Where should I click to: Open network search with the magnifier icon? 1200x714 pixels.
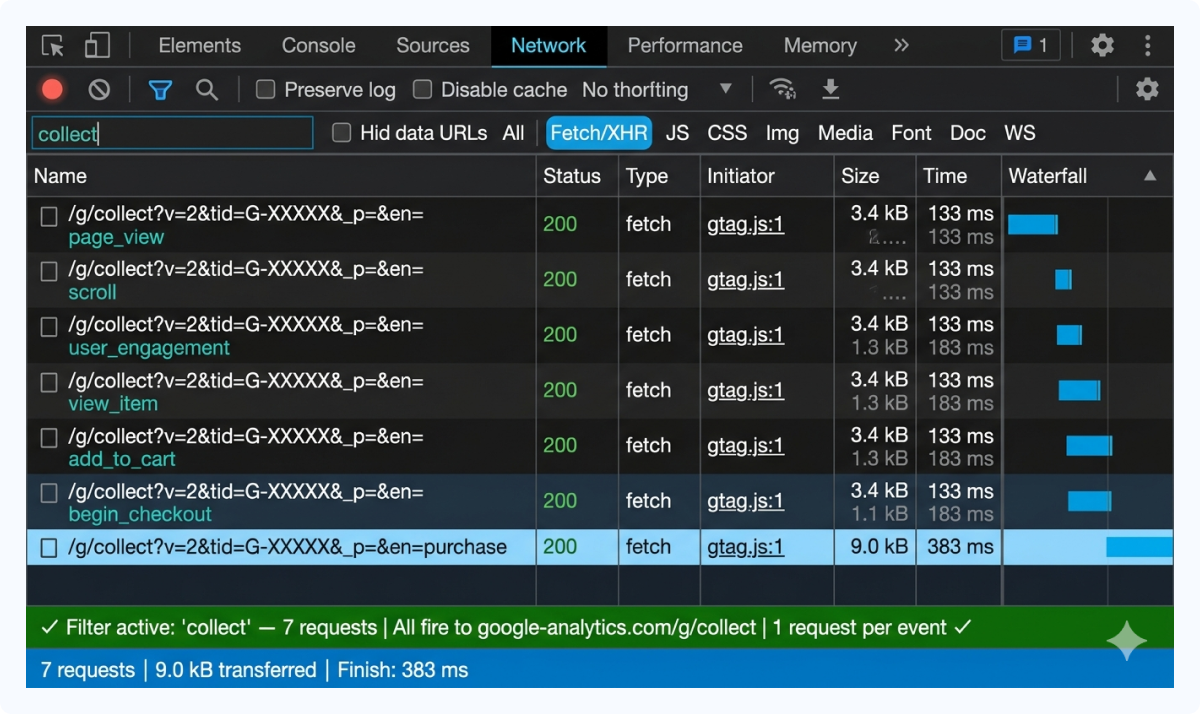(x=207, y=90)
